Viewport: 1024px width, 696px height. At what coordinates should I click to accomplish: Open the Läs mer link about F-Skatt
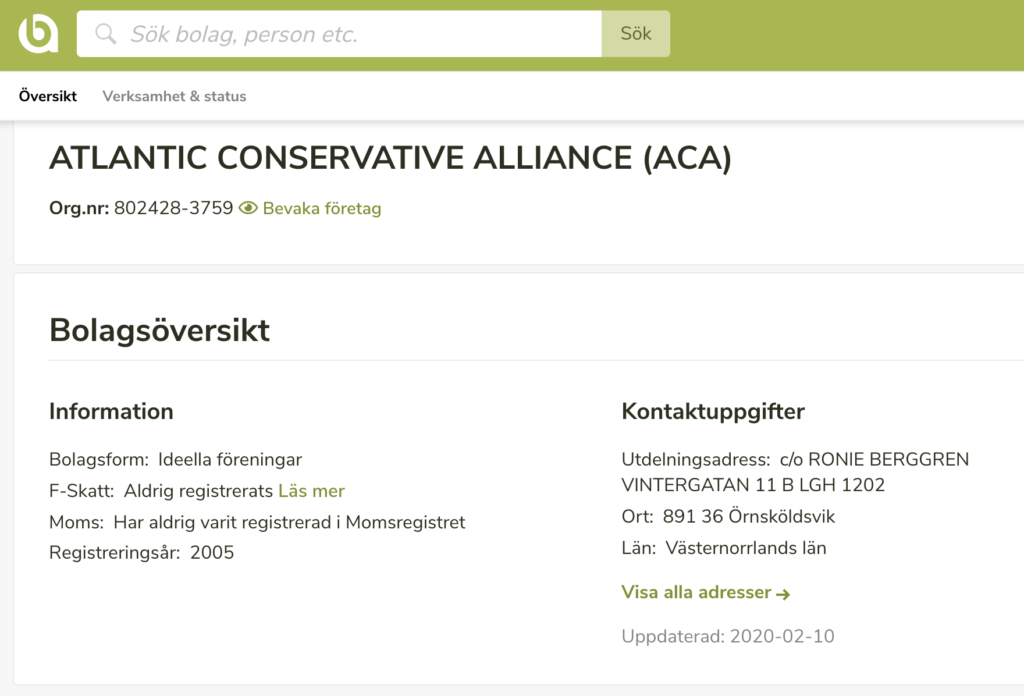click(312, 491)
